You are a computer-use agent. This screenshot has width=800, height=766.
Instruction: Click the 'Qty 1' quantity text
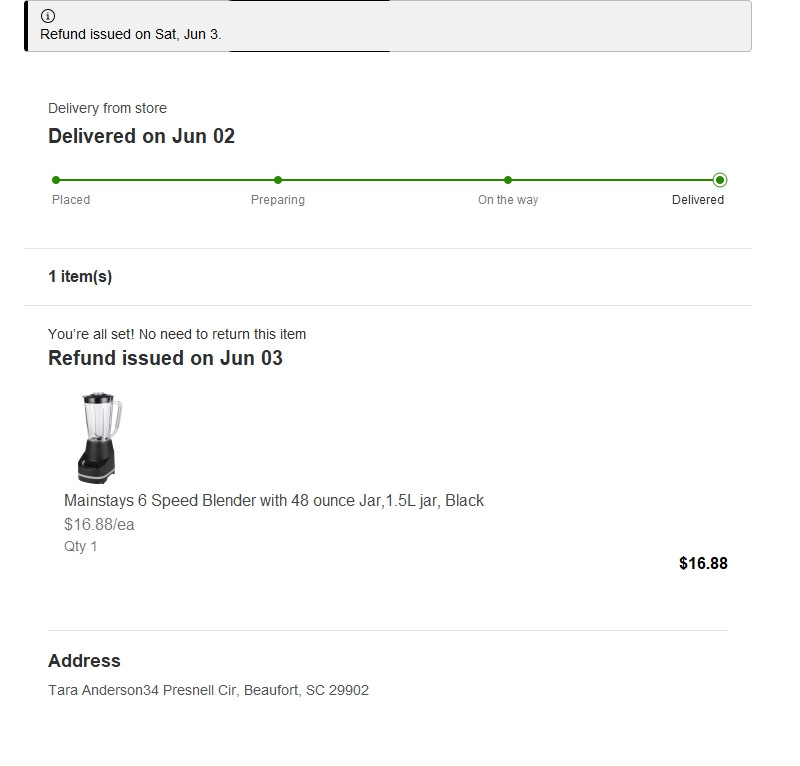coord(81,546)
